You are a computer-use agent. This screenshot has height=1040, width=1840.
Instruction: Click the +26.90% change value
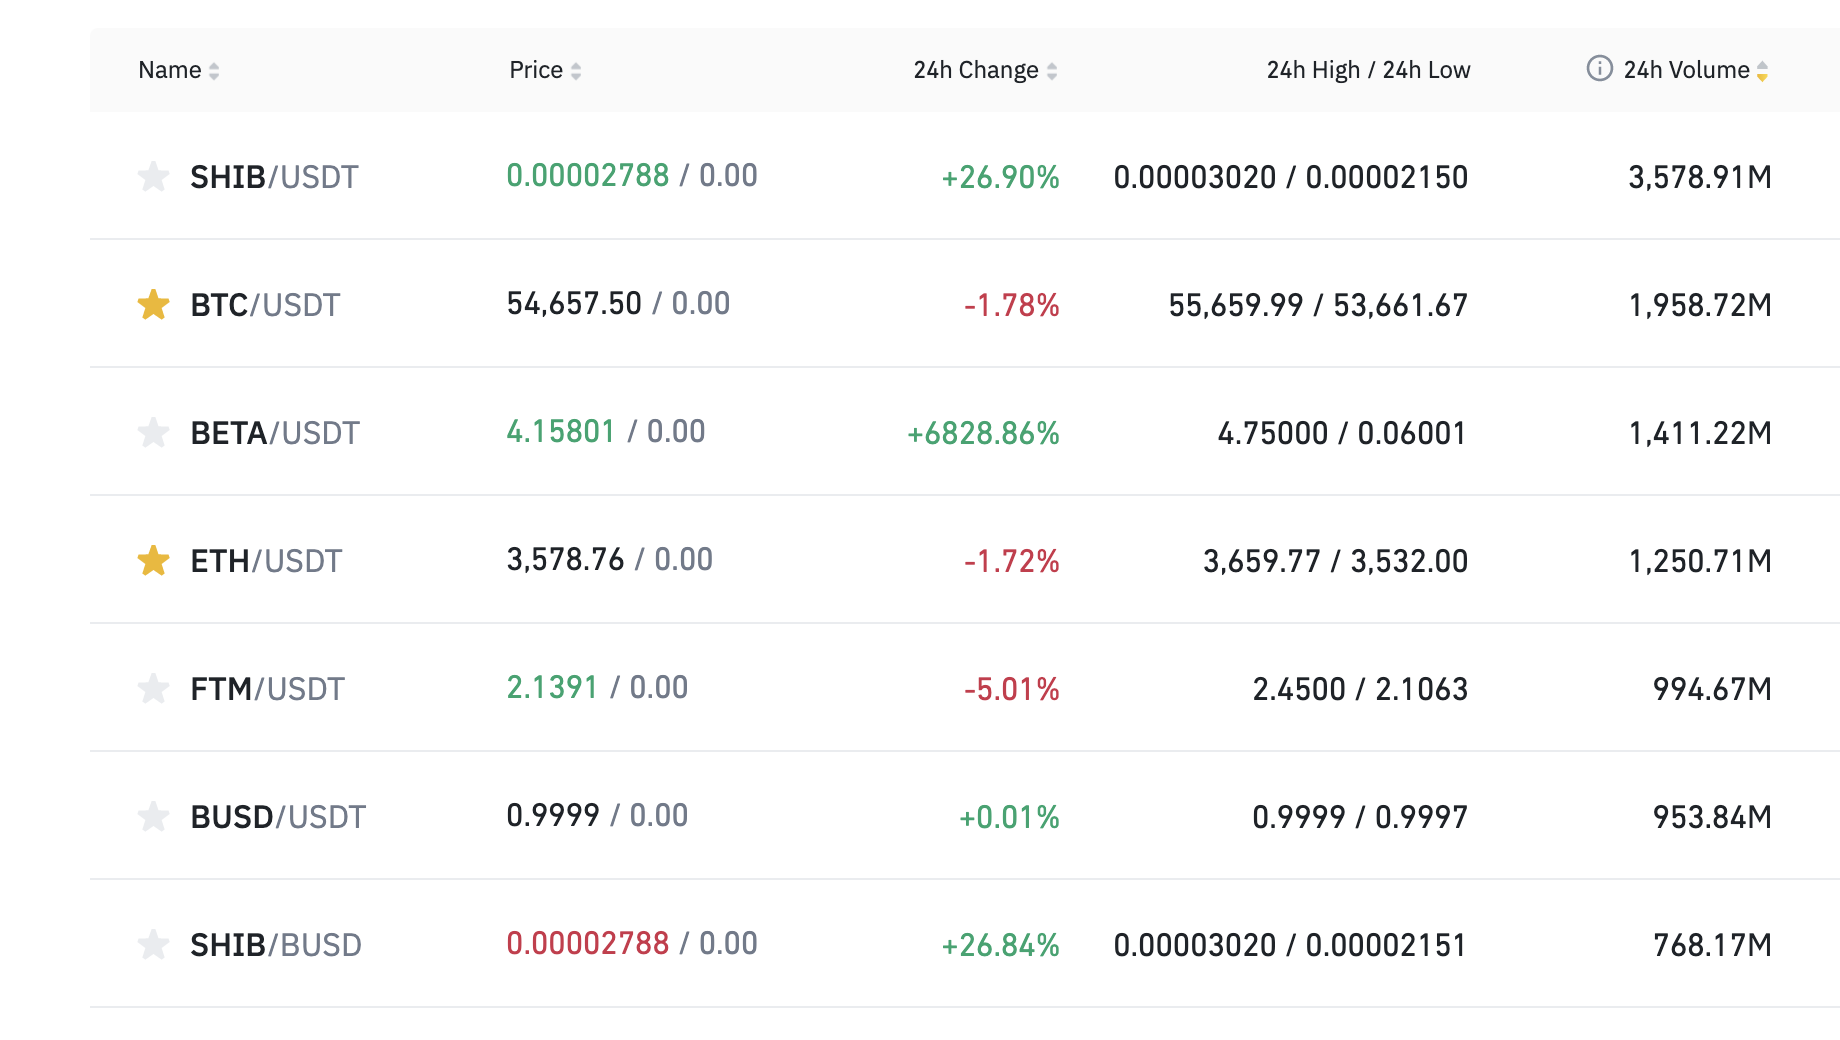[1000, 177]
